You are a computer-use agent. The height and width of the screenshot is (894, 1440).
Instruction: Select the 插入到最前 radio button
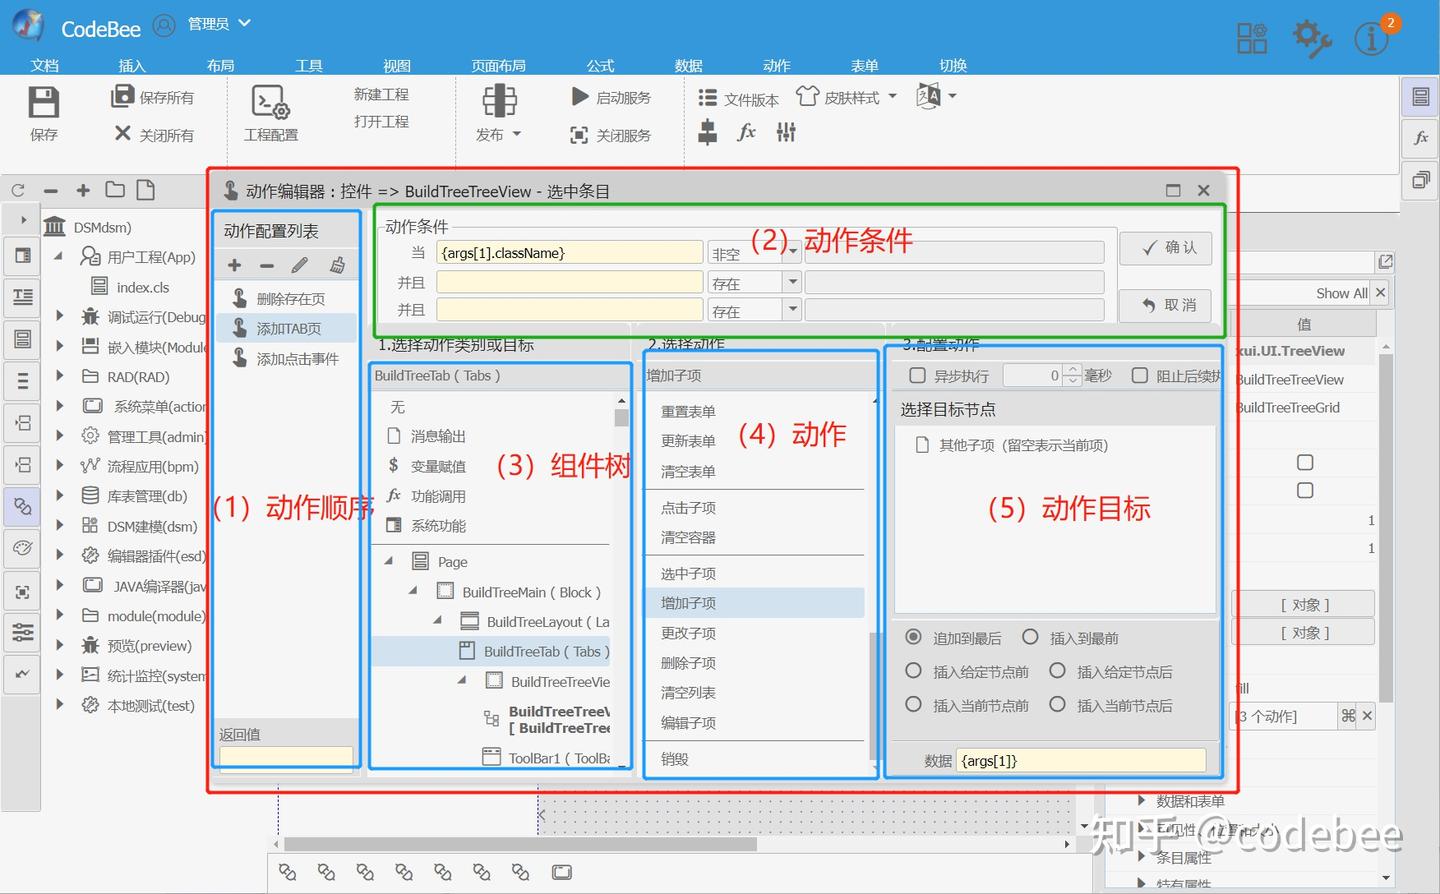(x=1031, y=637)
